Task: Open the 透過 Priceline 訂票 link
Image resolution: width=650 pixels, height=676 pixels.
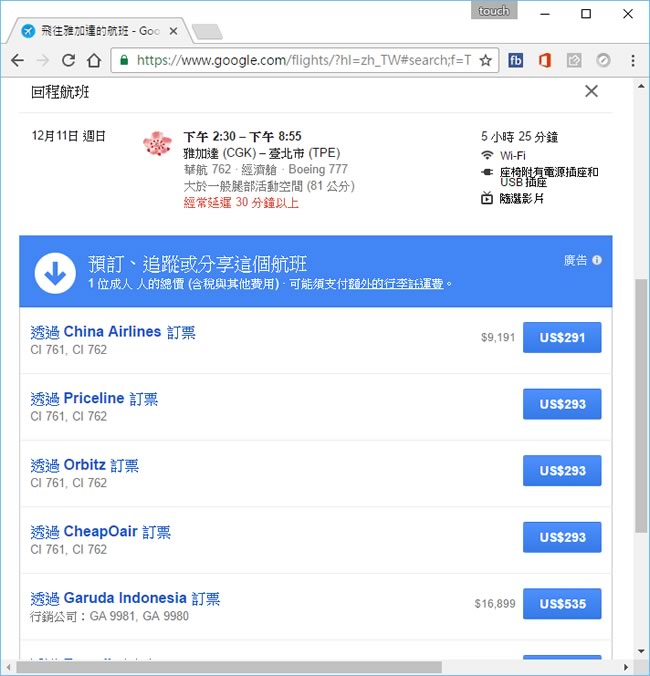Action: point(94,398)
